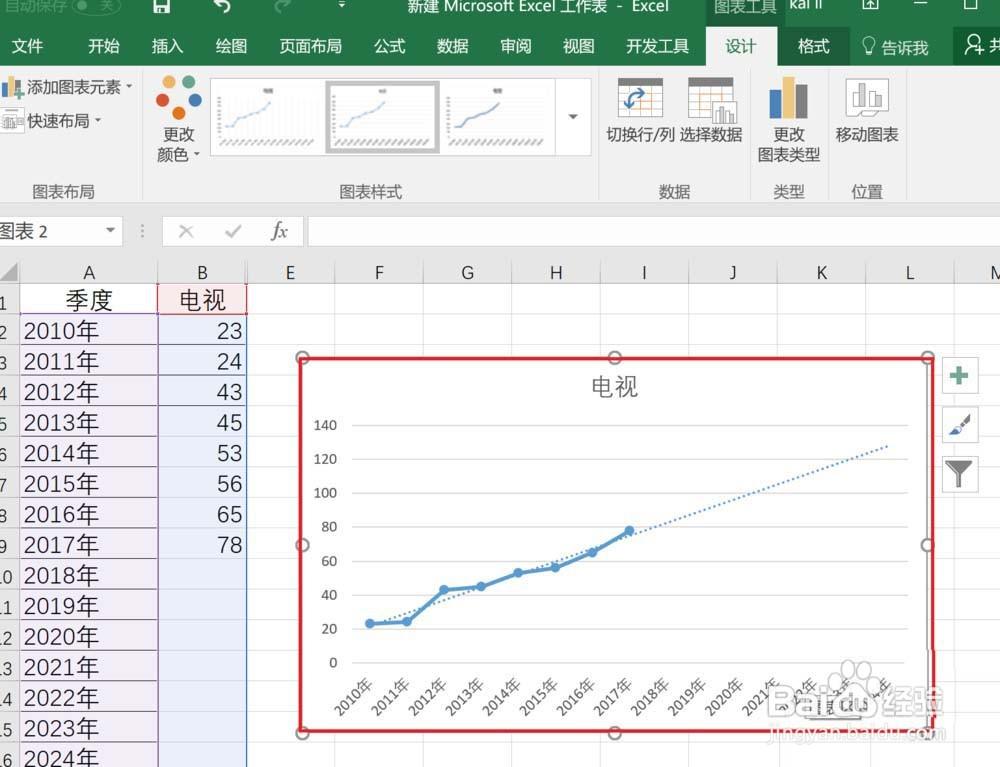1000x767 pixels.
Task: Switch to the 页面布局 tab
Action: [311, 46]
